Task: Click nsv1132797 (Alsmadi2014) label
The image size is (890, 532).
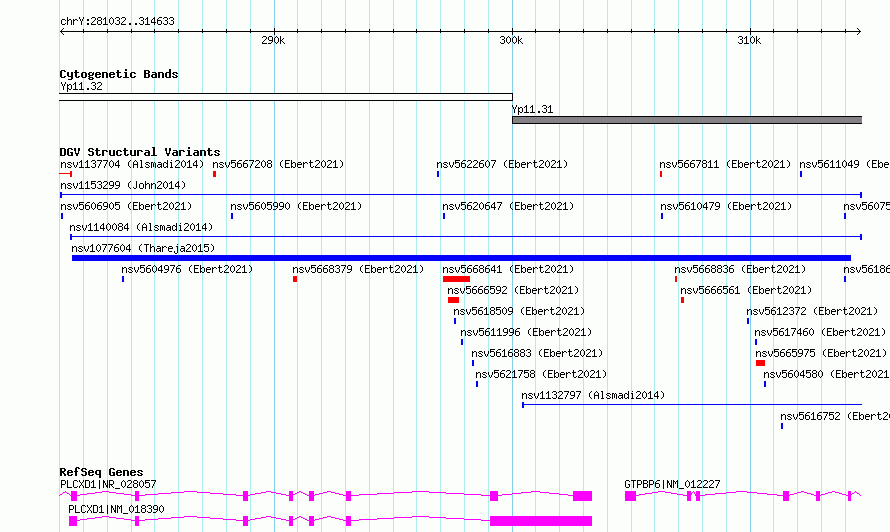Action: click(593, 395)
